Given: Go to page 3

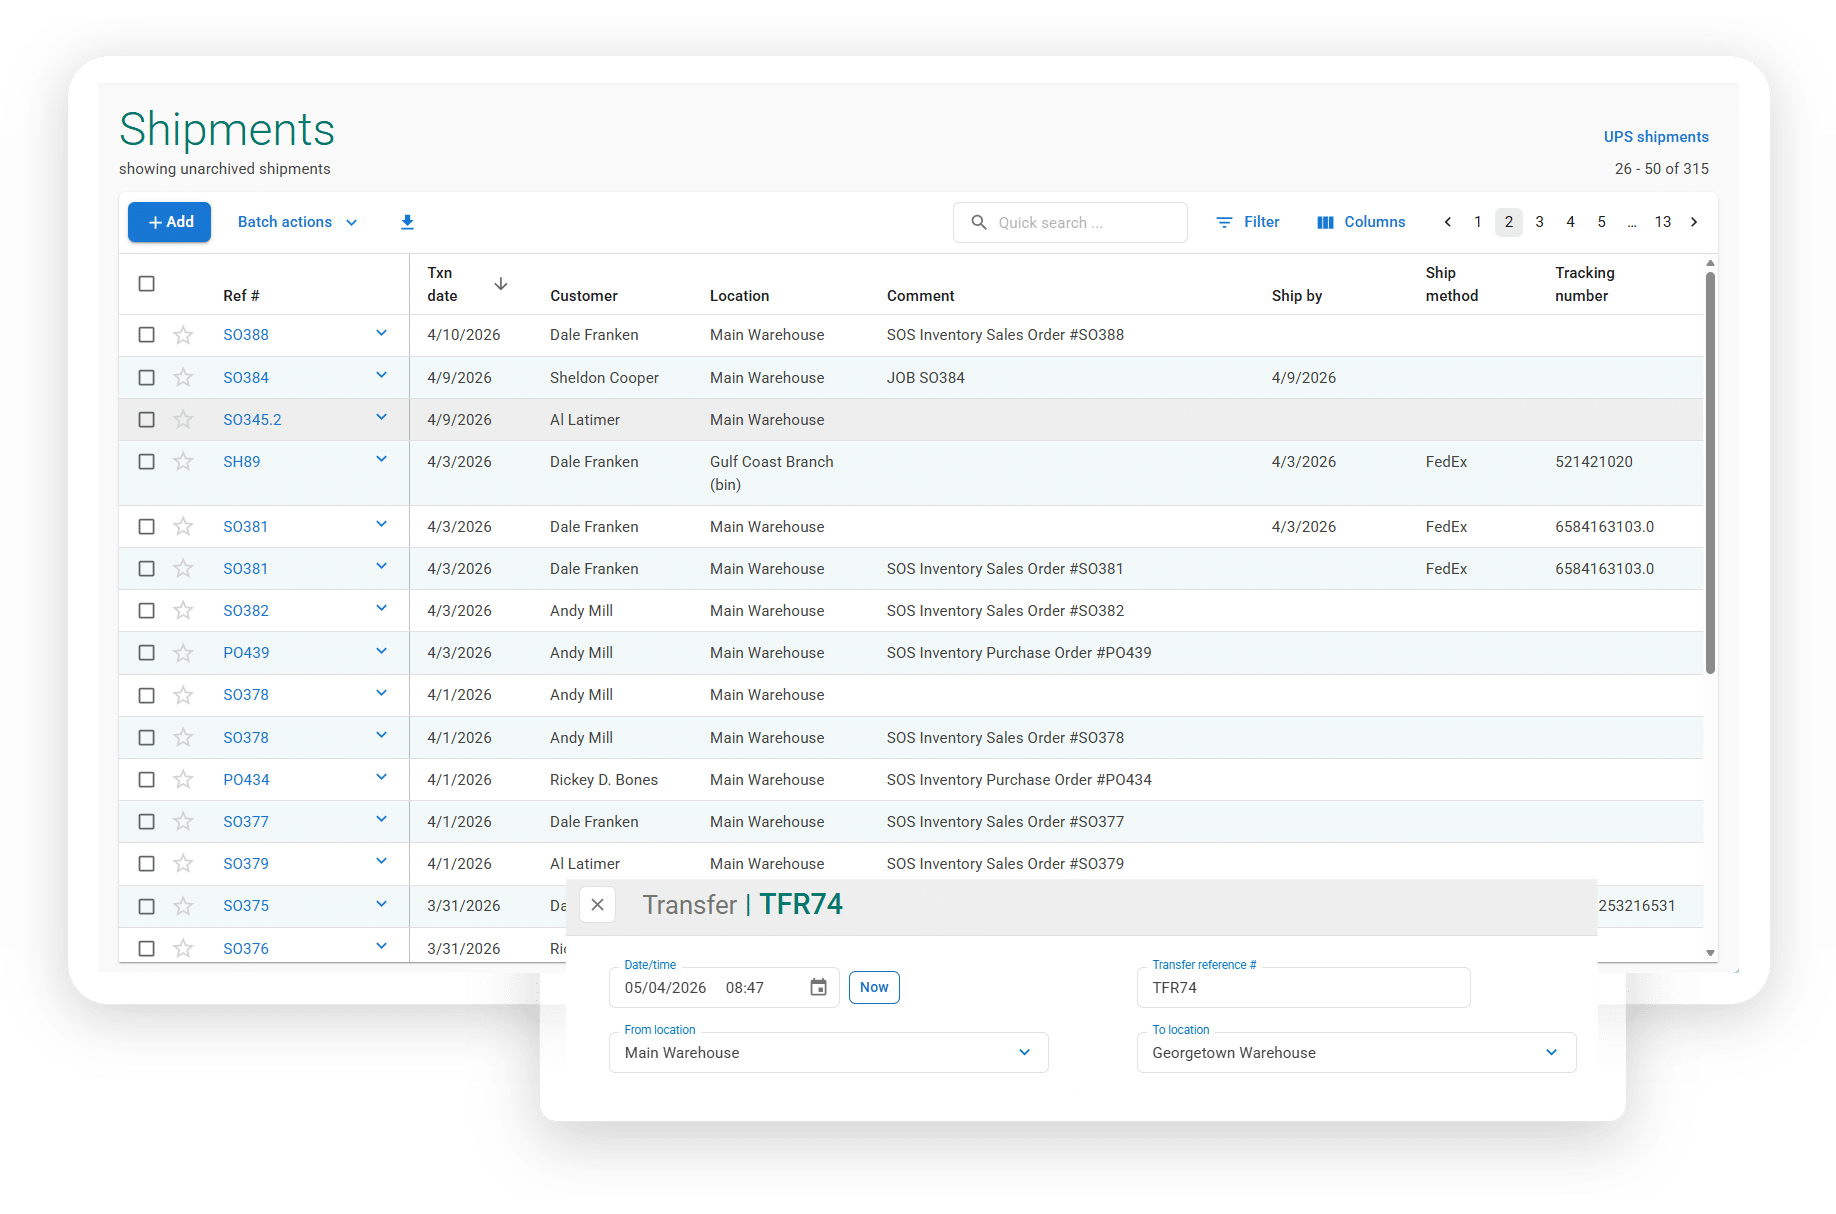Looking at the screenshot, I should tap(1540, 222).
